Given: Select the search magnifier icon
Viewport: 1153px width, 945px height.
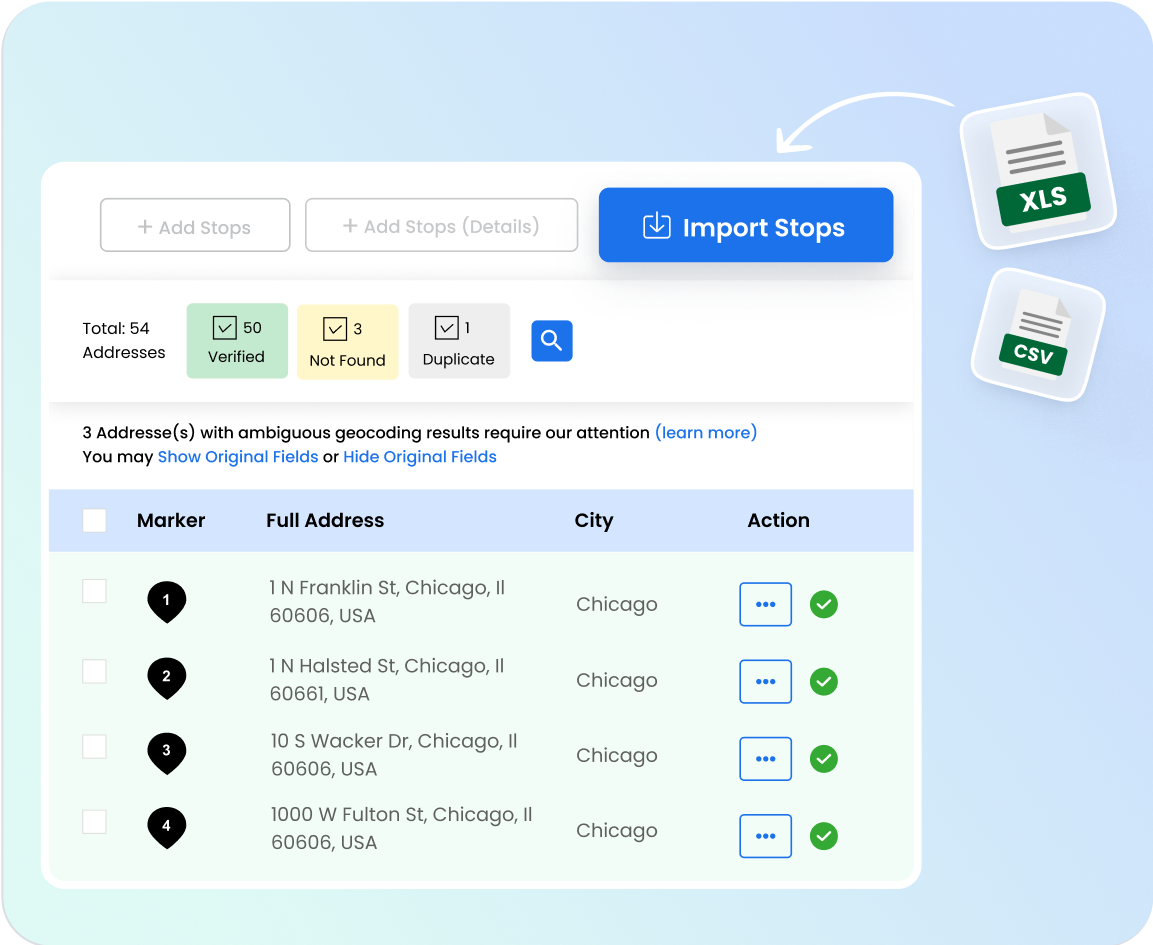Looking at the screenshot, I should point(551,341).
